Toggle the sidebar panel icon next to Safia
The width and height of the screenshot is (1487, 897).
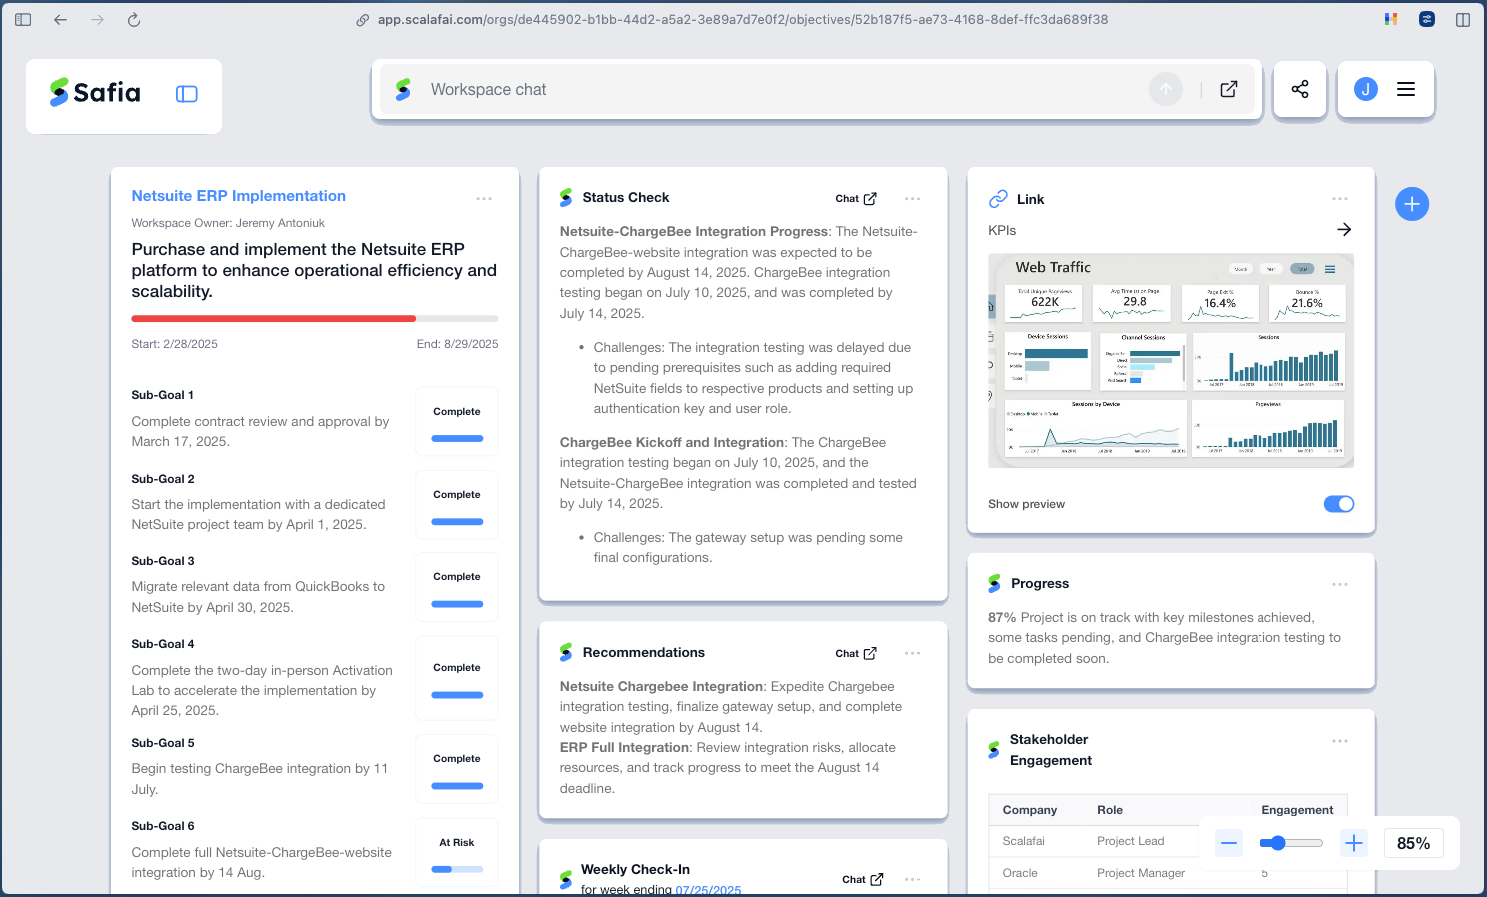coord(187,94)
